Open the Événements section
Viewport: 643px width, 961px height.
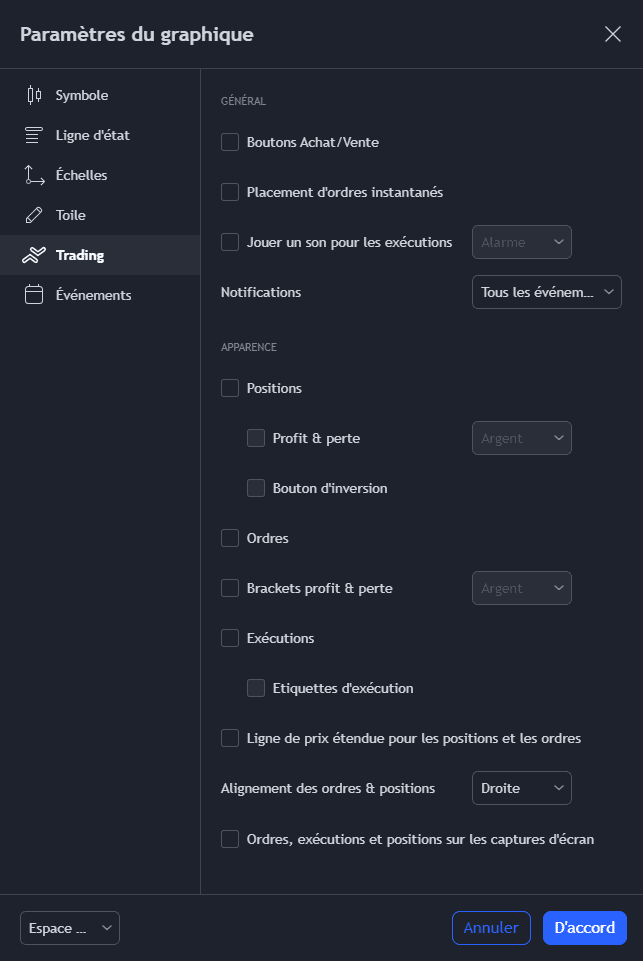[x=93, y=295]
